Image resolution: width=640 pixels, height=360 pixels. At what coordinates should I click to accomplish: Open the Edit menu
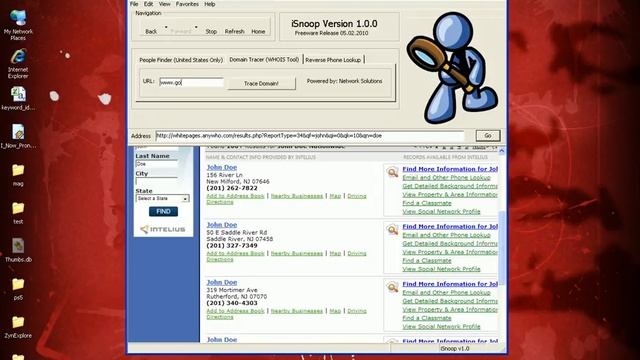(x=149, y=4)
